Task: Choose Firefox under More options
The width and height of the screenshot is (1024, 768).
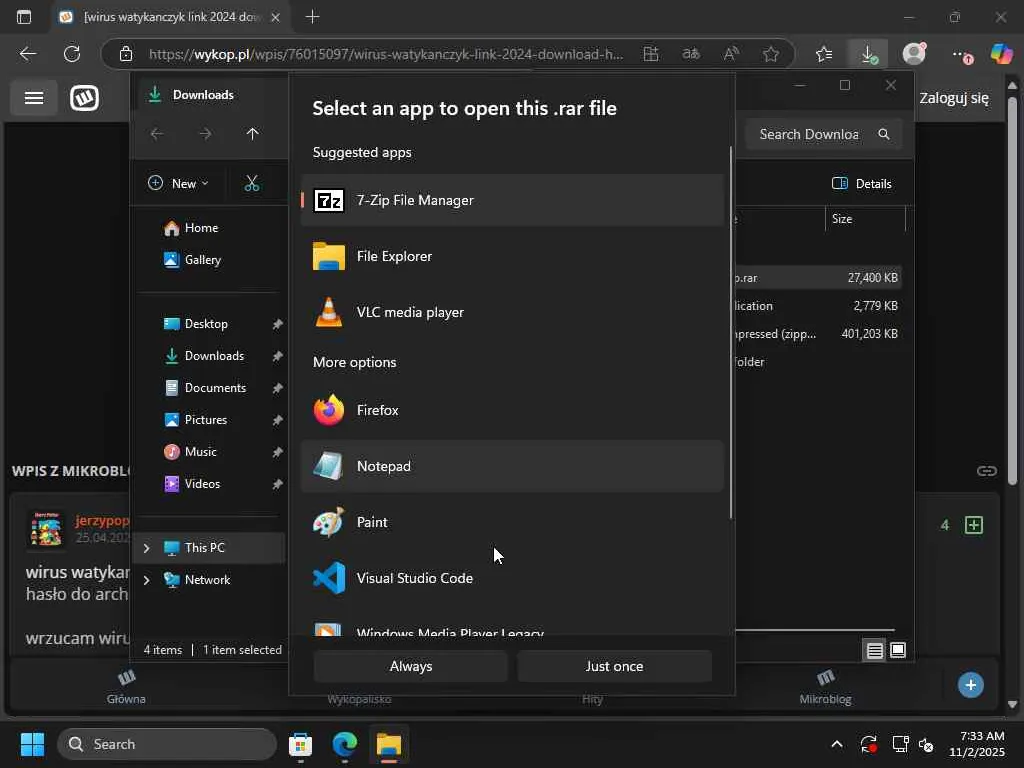Action: [512, 410]
